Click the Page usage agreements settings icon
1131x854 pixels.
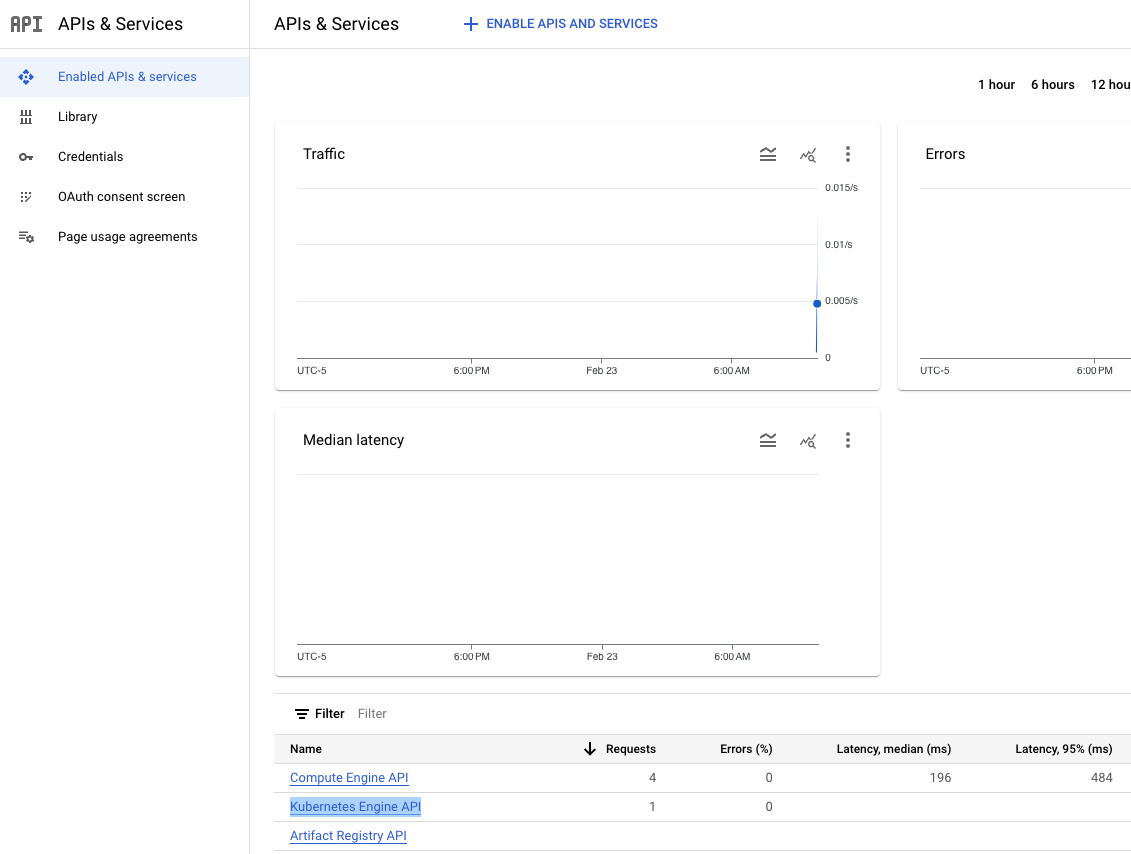26,237
